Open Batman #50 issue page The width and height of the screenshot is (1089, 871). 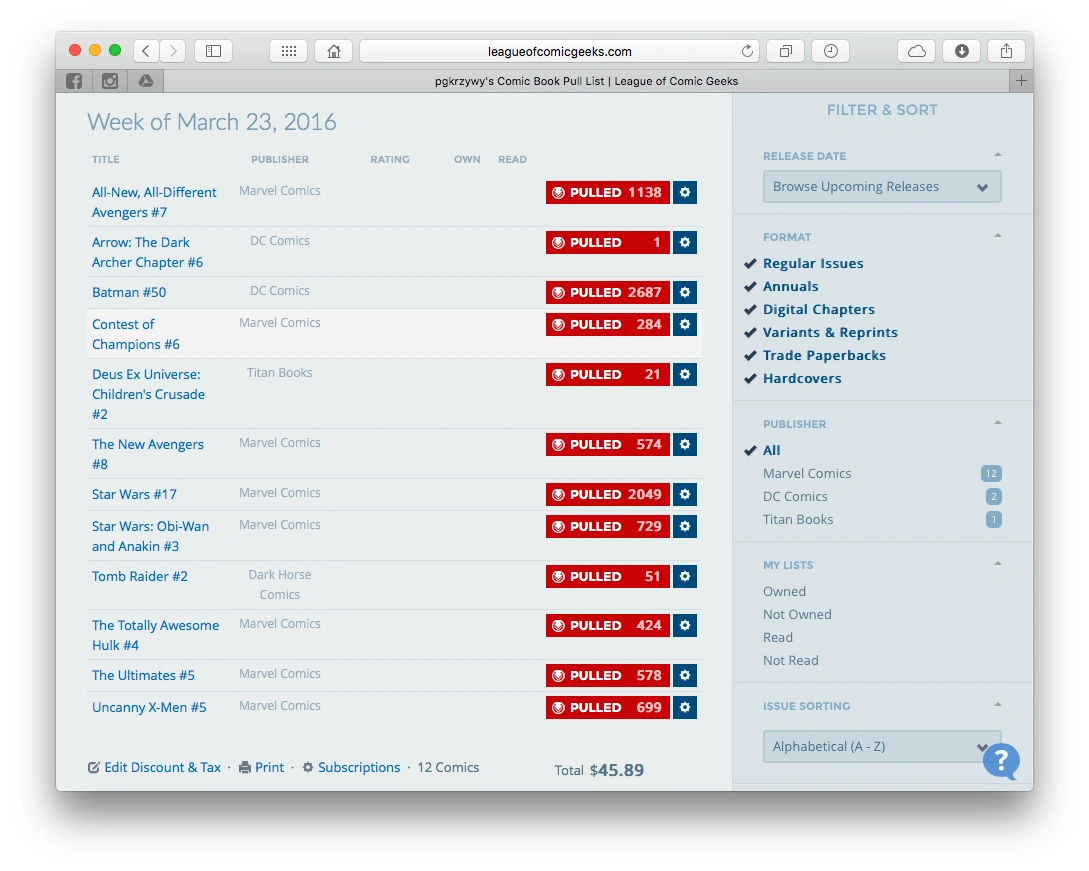129,292
